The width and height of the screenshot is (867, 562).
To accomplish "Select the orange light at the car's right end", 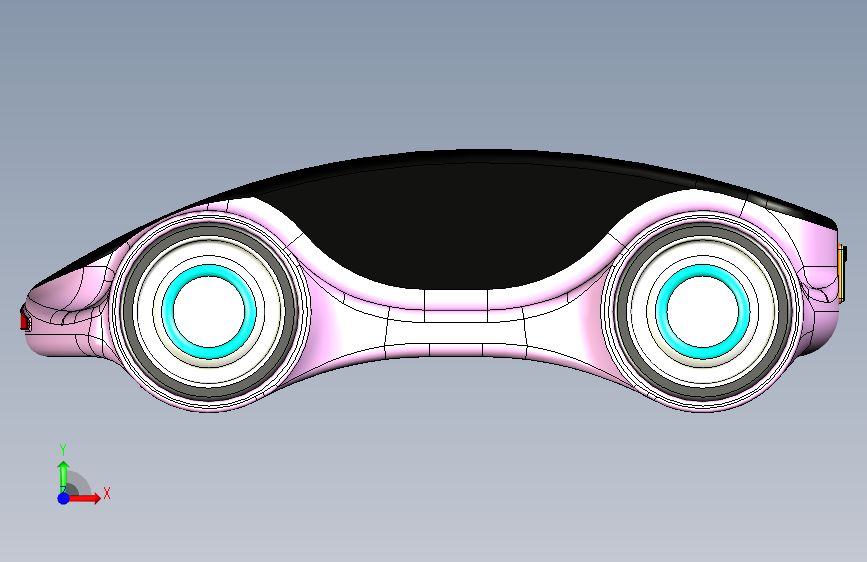I will pyautogui.click(x=842, y=273).
